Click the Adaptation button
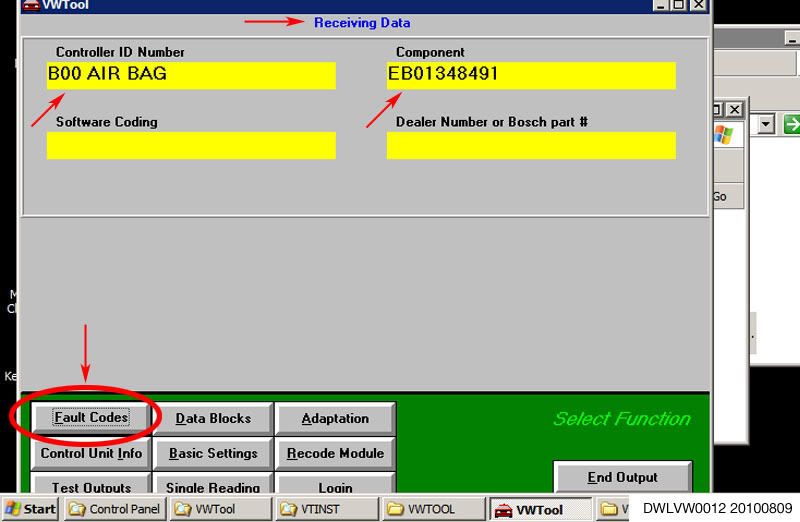The height and width of the screenshot is (522, 800). [335, 418]
